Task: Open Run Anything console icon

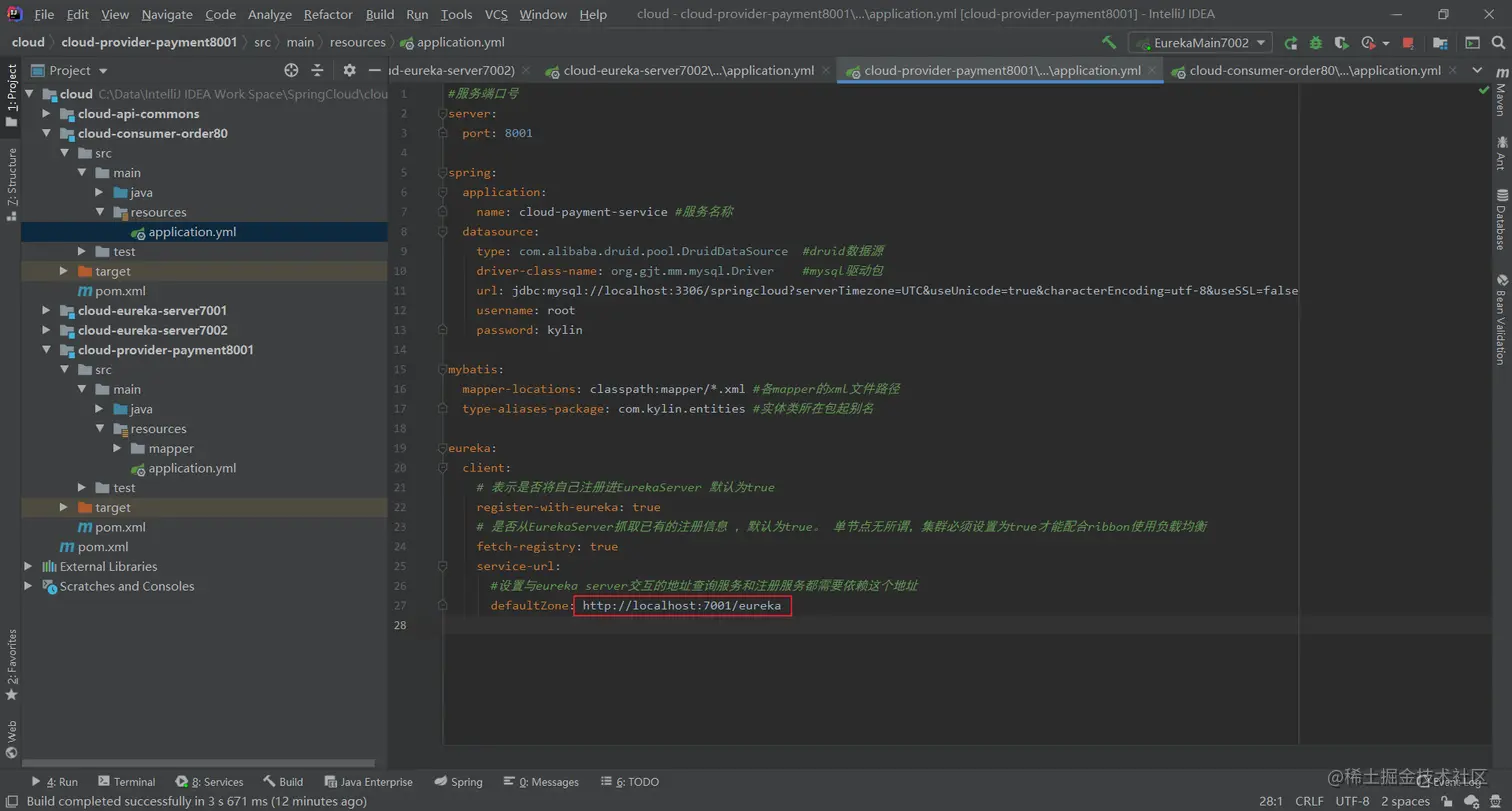Action: 1472,43
